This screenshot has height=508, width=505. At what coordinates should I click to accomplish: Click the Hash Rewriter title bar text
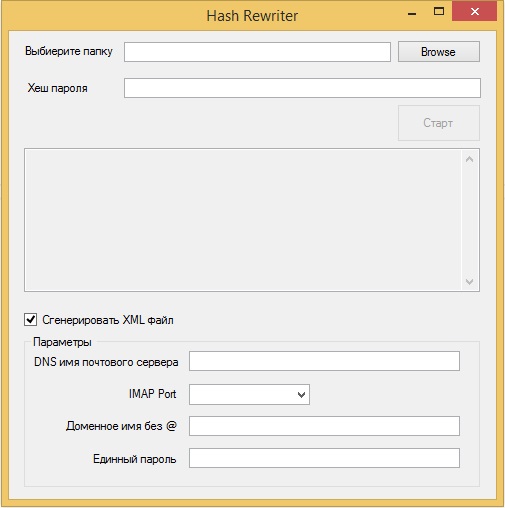[x=252, y=16]
